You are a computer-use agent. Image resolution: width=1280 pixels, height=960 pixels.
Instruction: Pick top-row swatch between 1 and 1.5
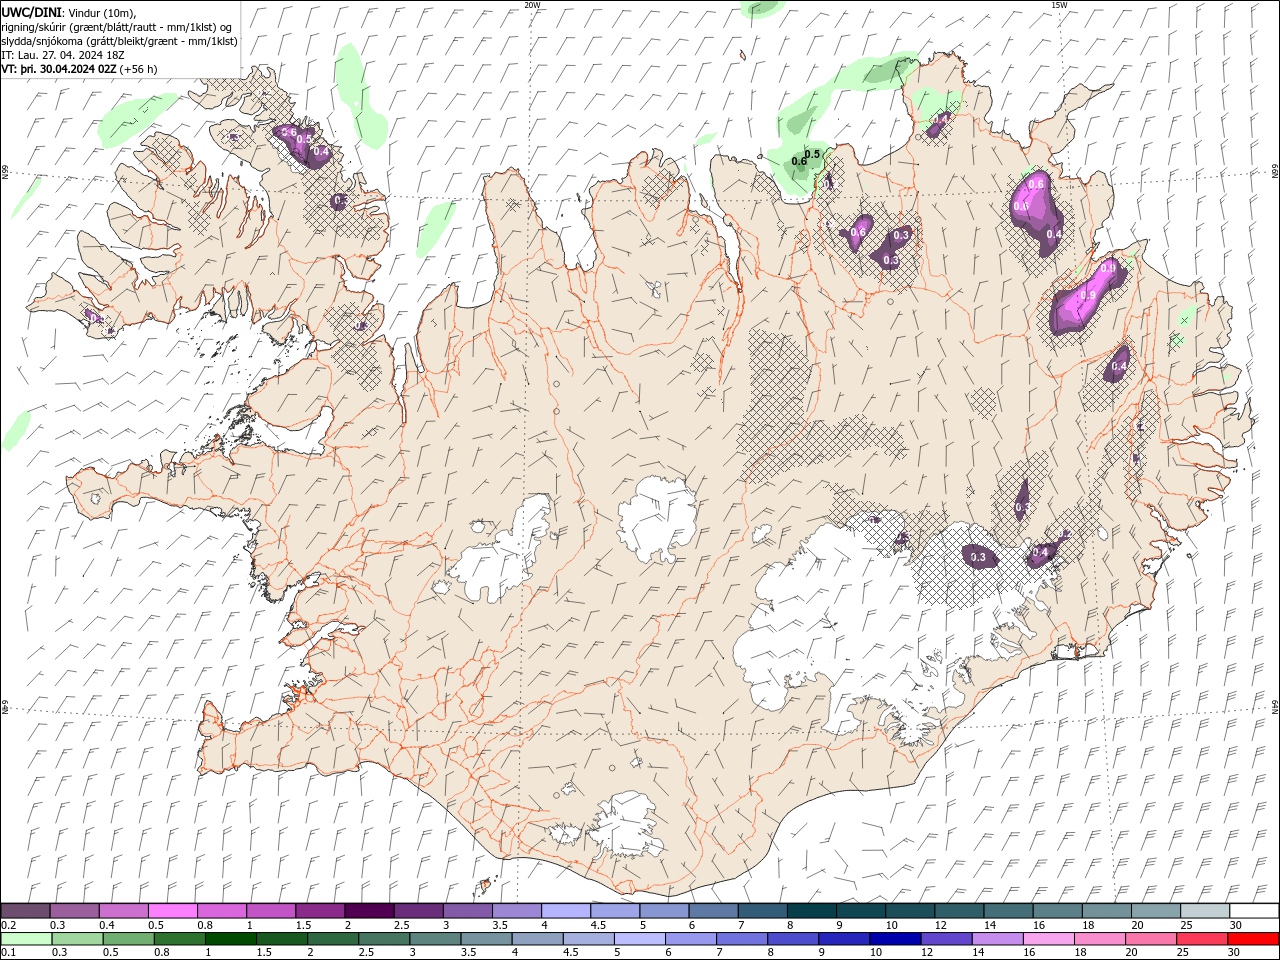pyautogui.click(x=270, y=911)
